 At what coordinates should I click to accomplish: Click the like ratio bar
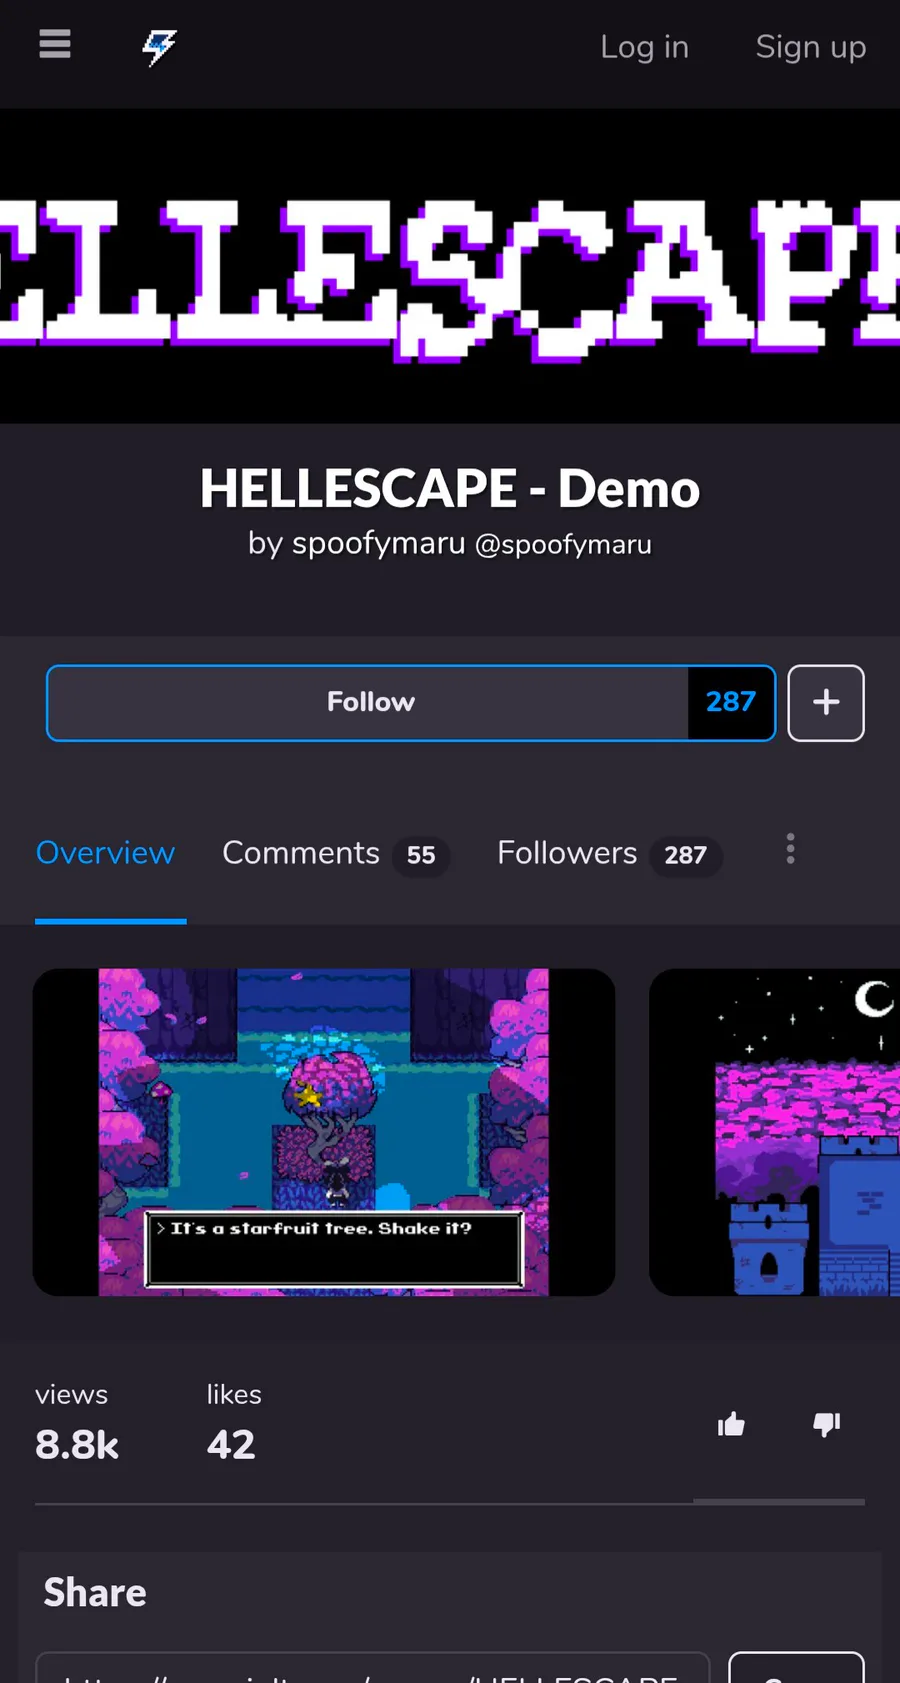click(x=450, y=1502)
